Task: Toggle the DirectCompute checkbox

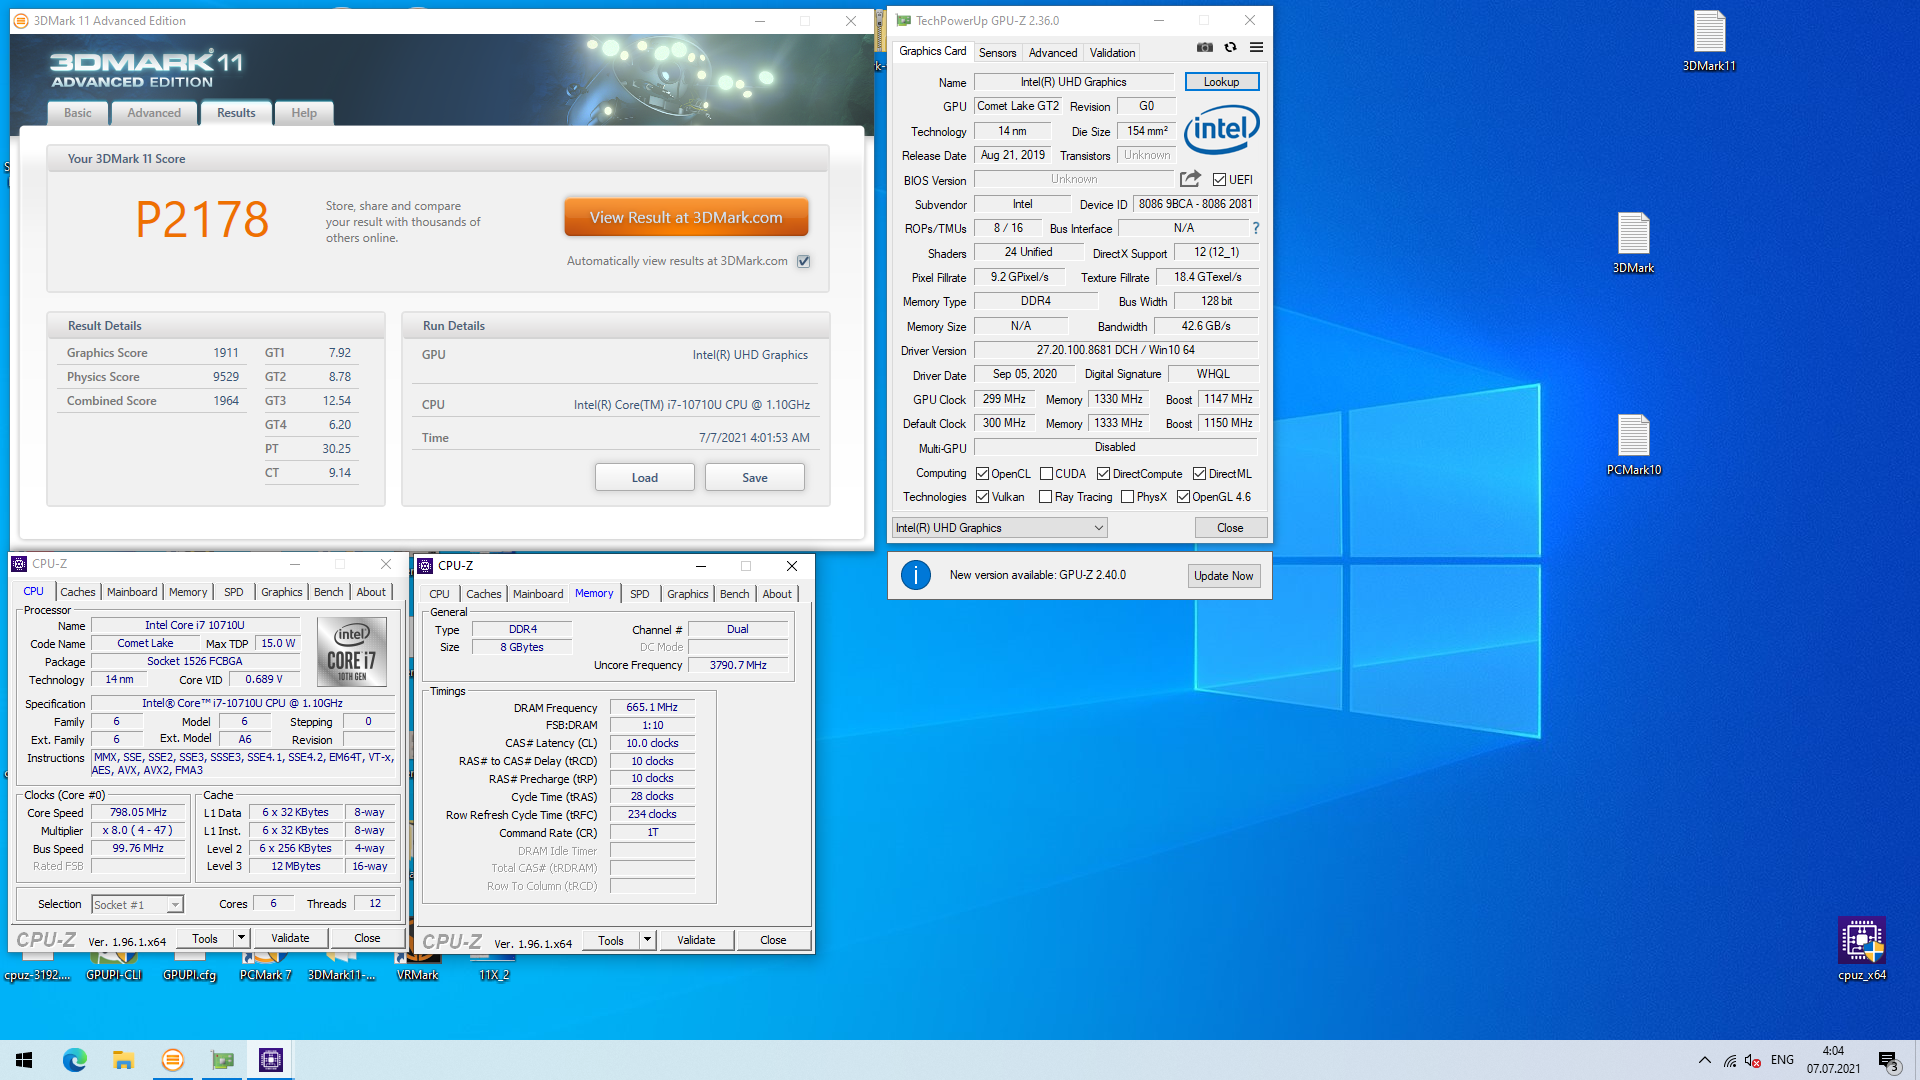Action: [1103, 474]
